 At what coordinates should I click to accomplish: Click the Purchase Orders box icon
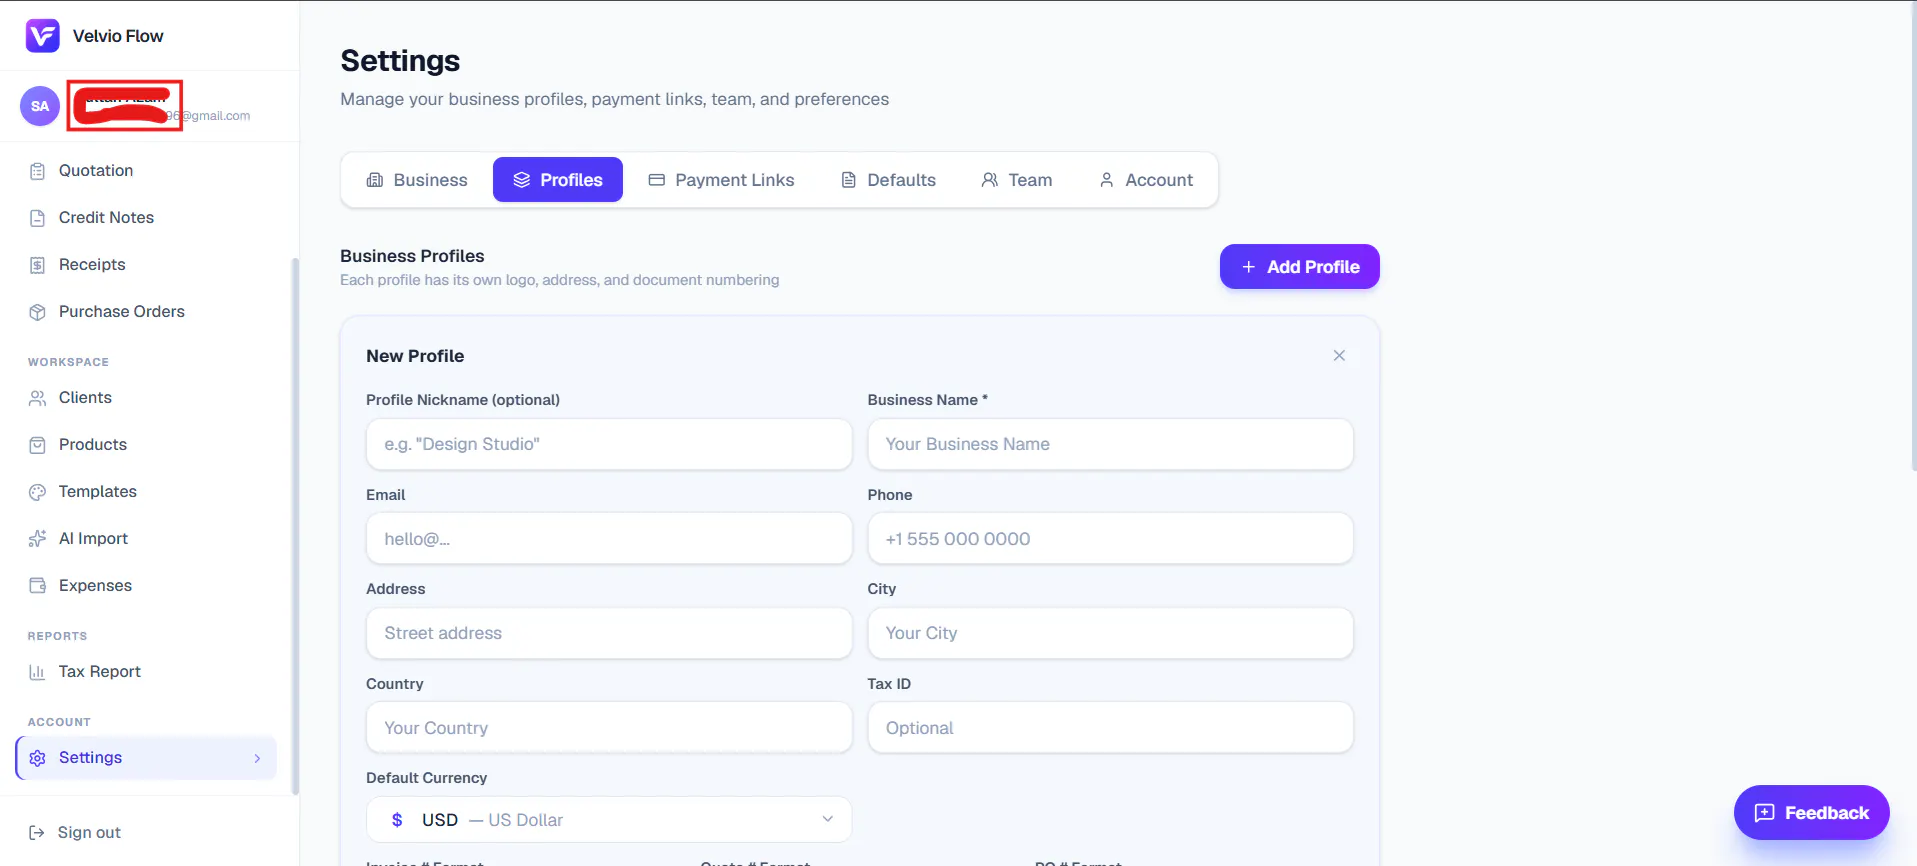click(37, 312)
